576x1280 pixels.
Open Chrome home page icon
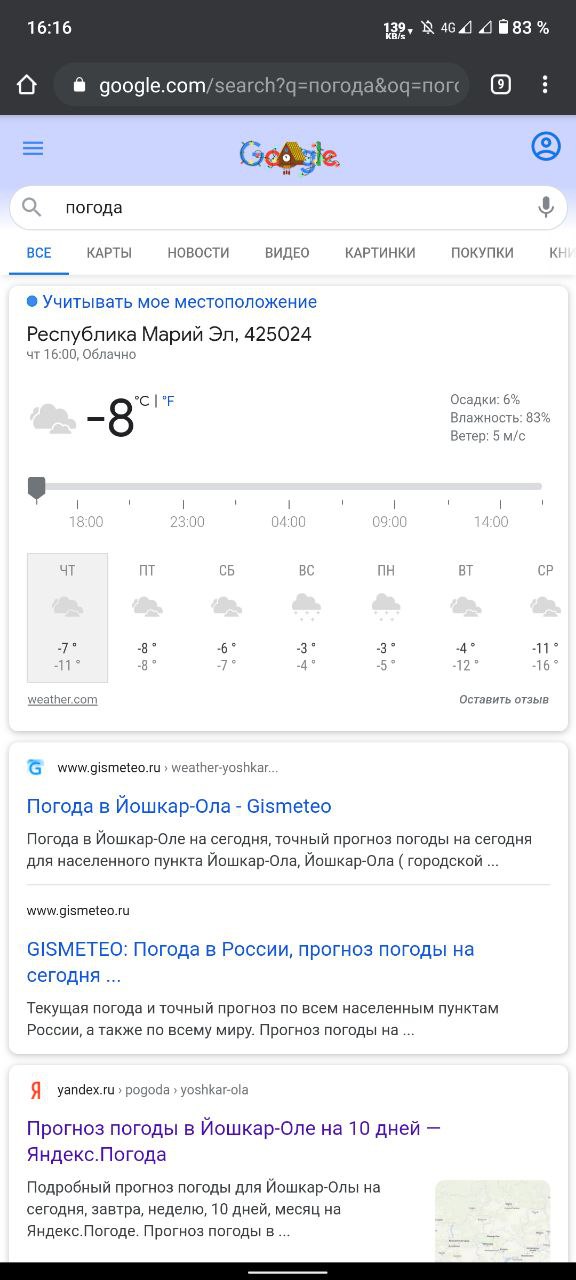point(27,85)
